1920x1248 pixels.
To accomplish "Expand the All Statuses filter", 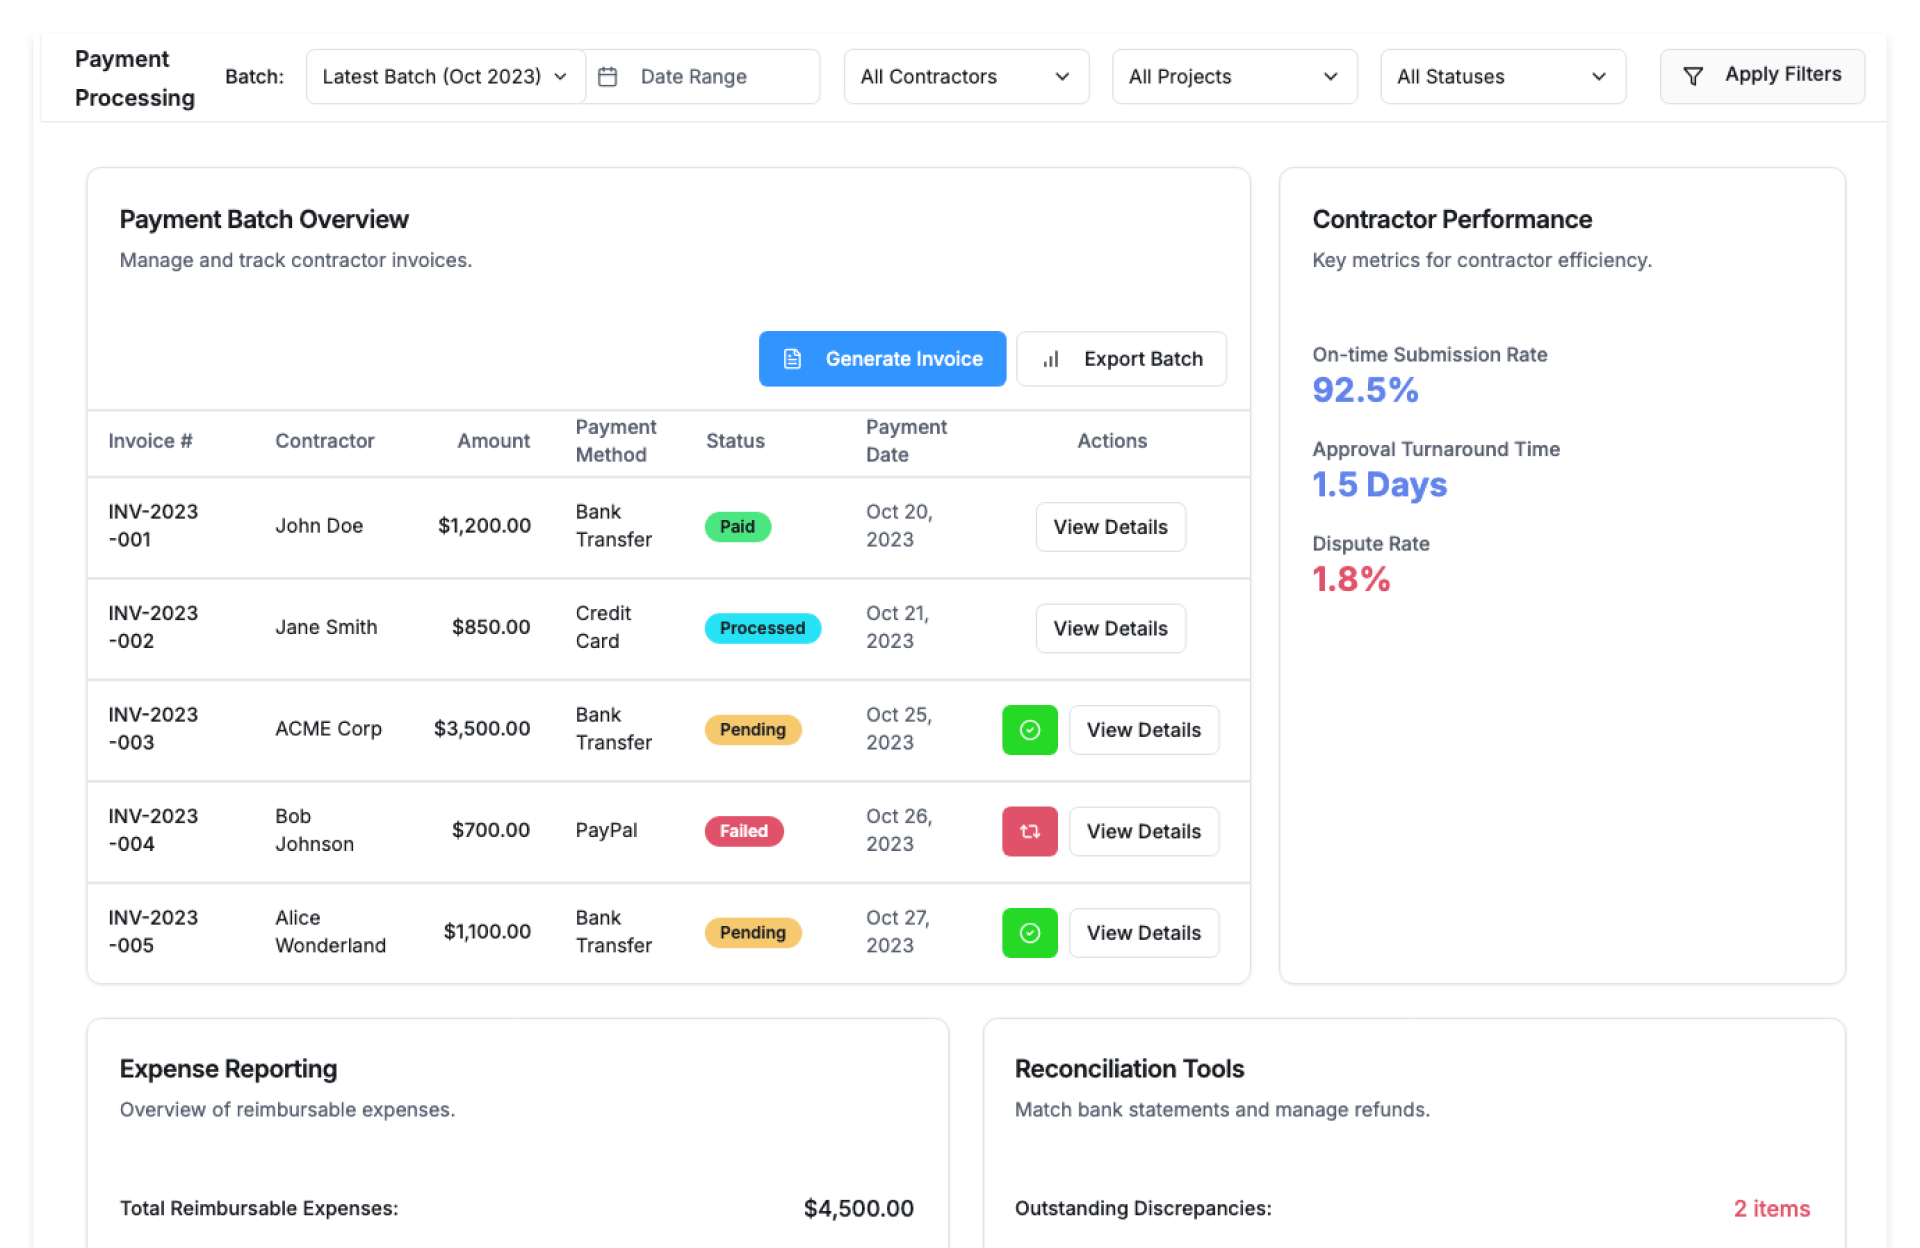I will coord(1501,77).
